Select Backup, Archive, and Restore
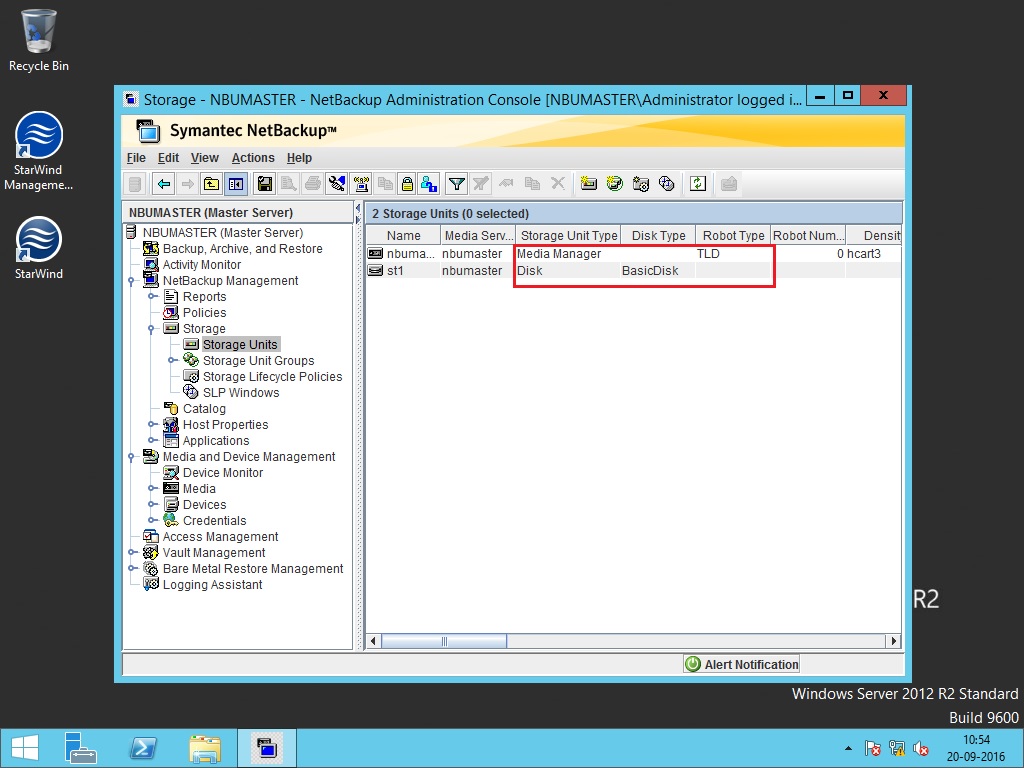The height and width of the screenshot is (768, 1024). point(242,249)
